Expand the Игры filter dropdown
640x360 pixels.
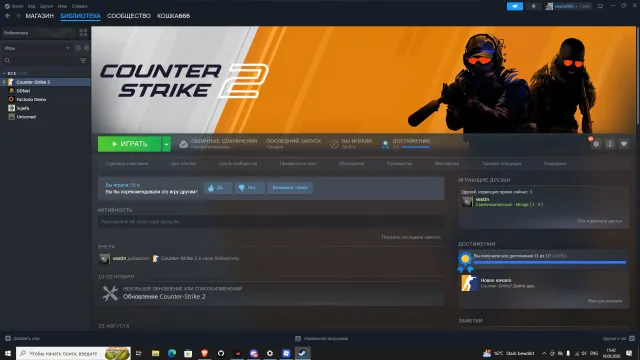pos(37,48)
